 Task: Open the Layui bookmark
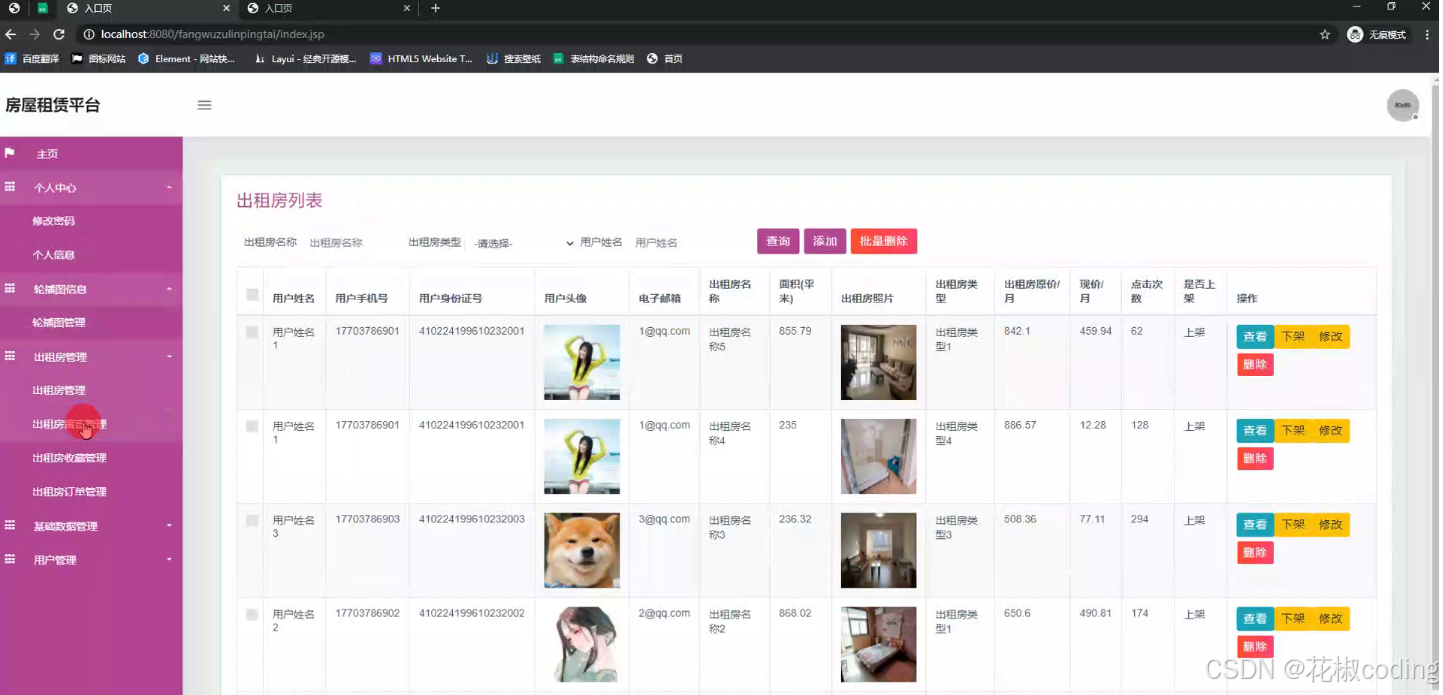(x=305, y=59)
